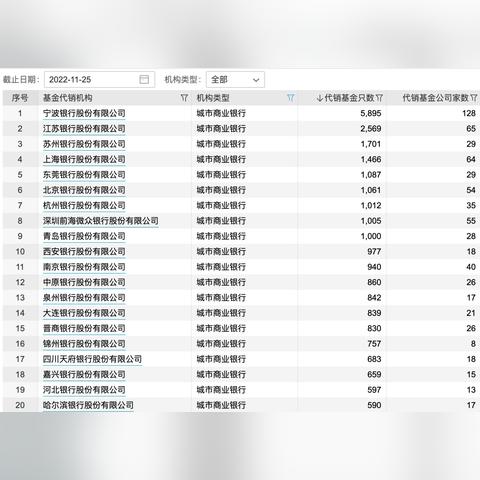Open 青岛银行股份有限公司 link
The width and height of the screenshot is (480, 480).
coord(84,236)
